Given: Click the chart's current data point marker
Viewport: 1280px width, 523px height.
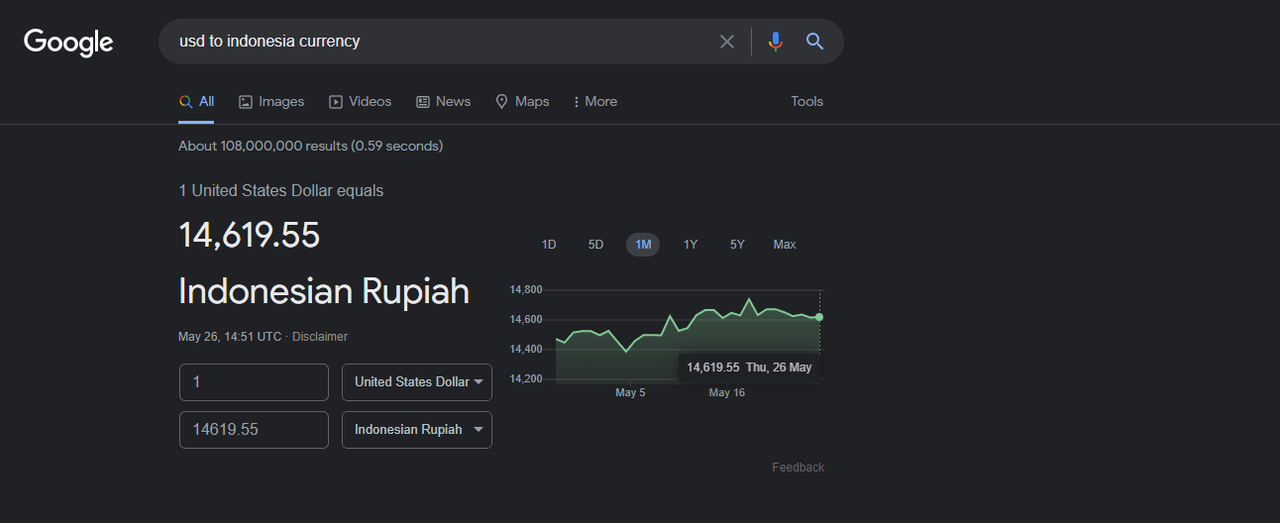Looking at the screenshot, I should coord(819,317).
